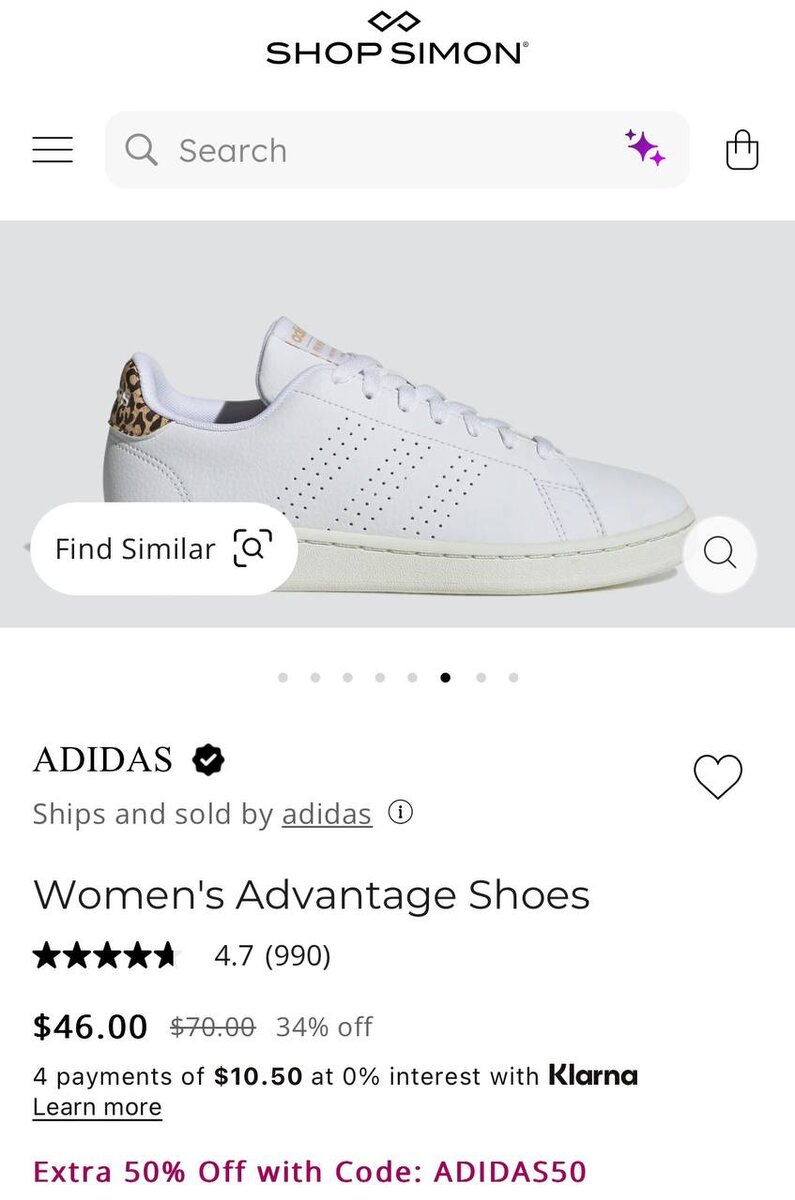Image resolution: width=795 pixels, height=1200 pixels.
Task: Toggle the wishlist heart for this shoe
Action: pyautogui.click(x=718, y=776)
